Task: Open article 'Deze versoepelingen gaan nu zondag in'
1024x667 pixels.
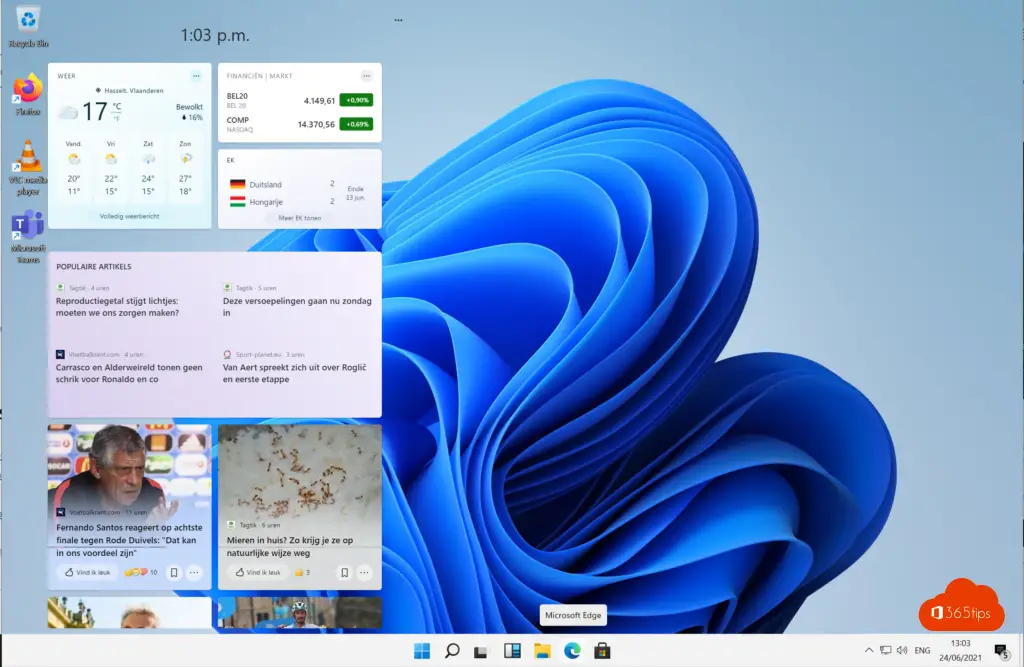Action: point(297,307)
